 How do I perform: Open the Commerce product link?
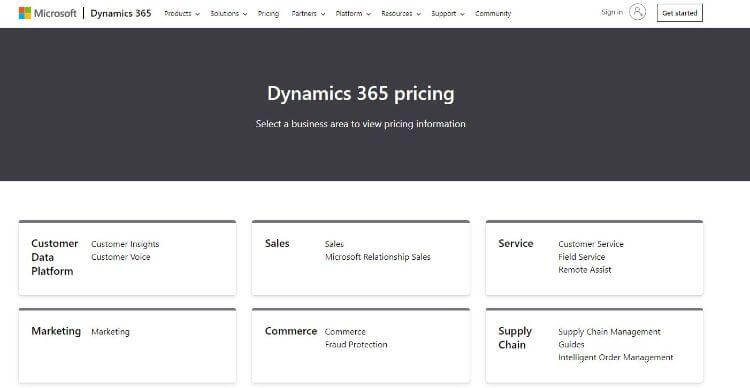click(x=345, y=332)
